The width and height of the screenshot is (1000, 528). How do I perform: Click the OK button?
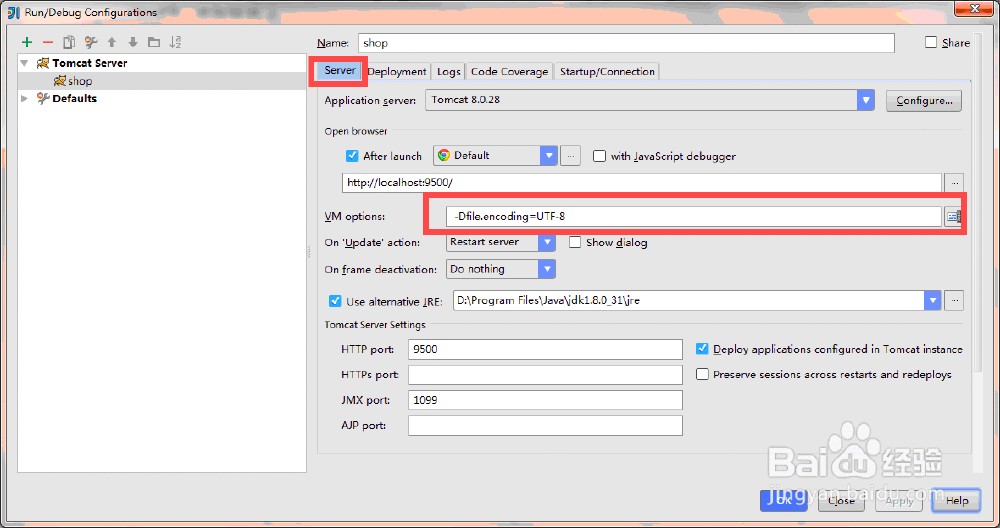tap(784, 500)
